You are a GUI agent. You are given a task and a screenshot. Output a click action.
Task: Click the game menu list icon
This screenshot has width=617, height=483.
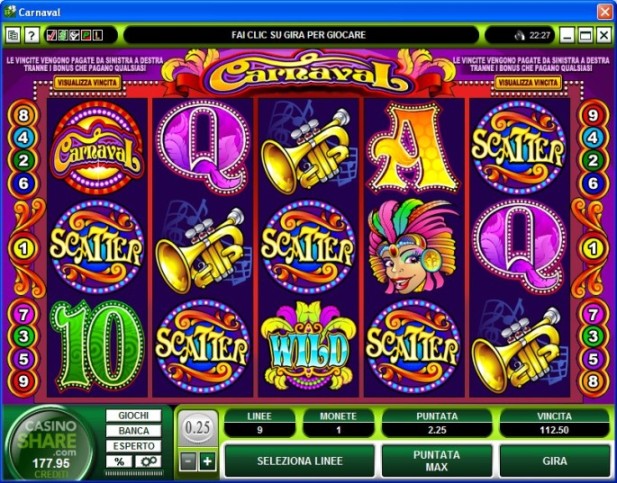[13, 35]
